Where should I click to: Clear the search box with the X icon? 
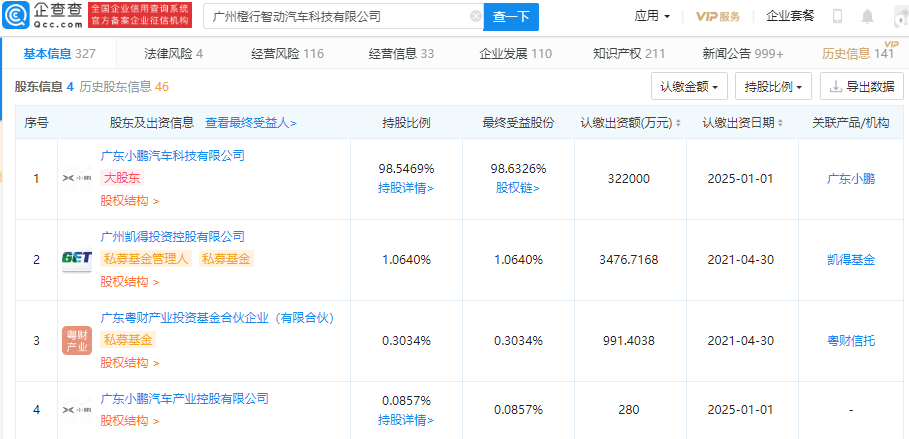pyautogui.click(x=475, y=16)
